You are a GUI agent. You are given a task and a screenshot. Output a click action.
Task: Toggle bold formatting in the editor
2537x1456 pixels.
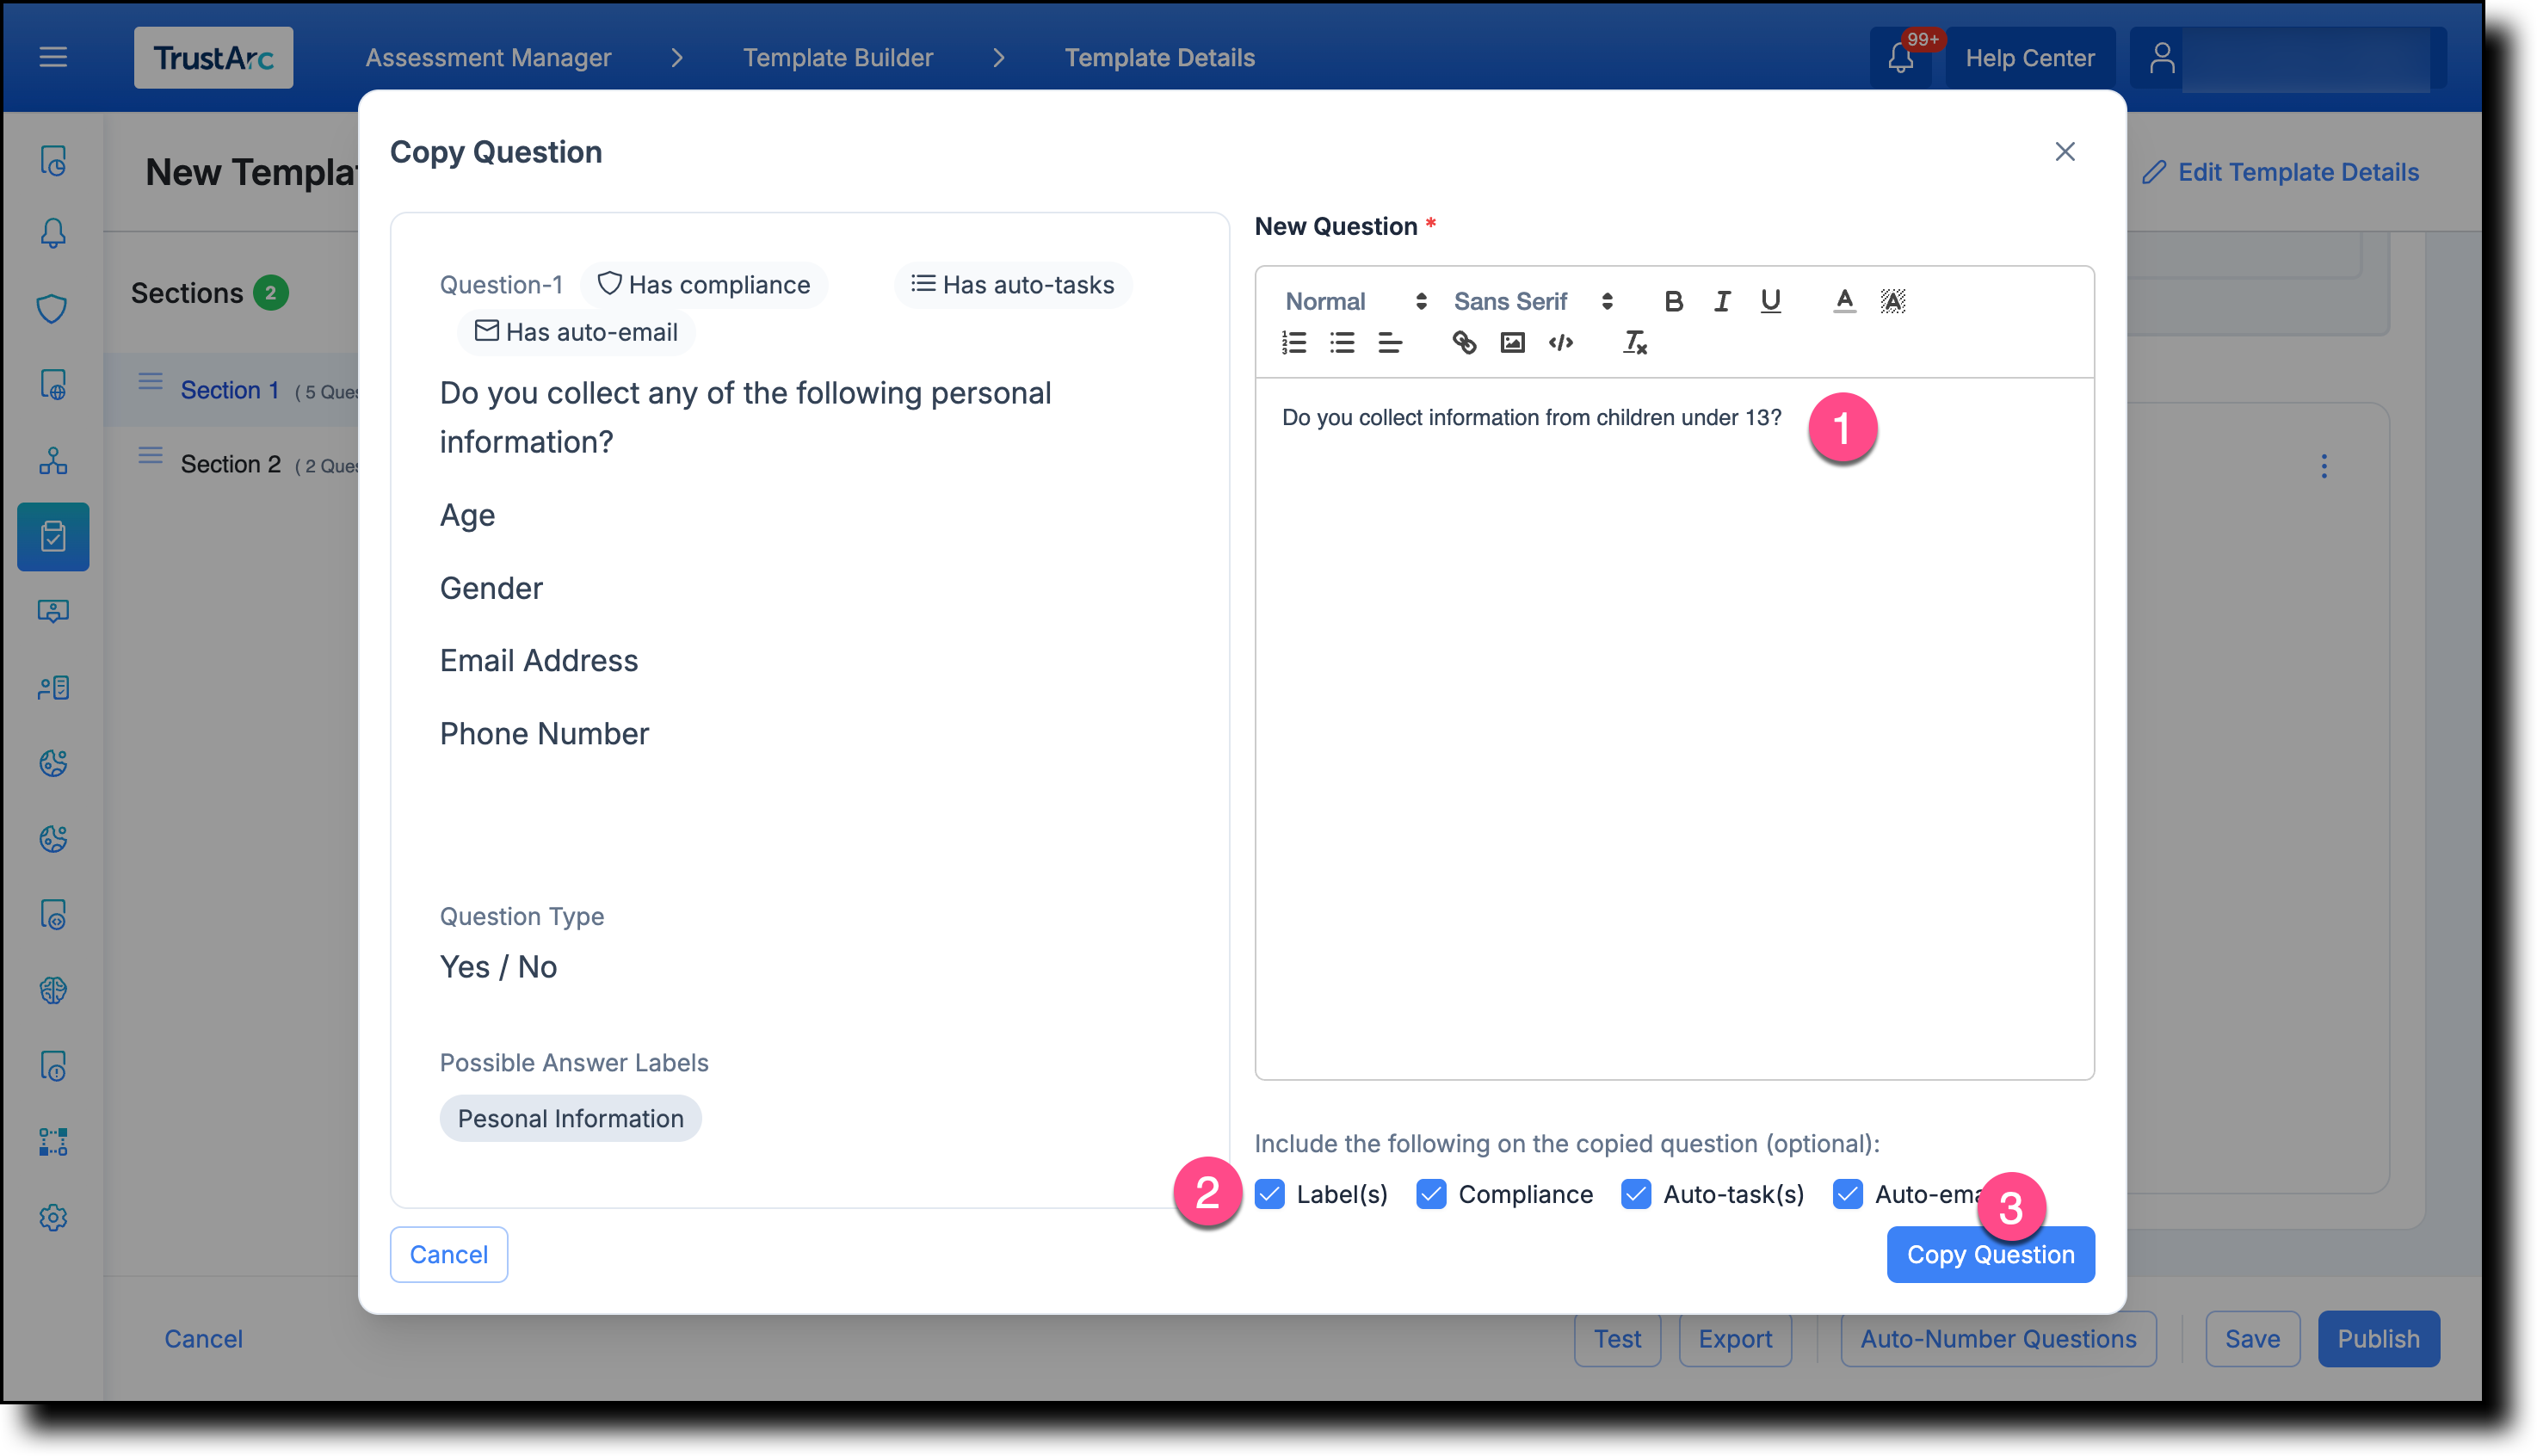[x=1673, y=300]
